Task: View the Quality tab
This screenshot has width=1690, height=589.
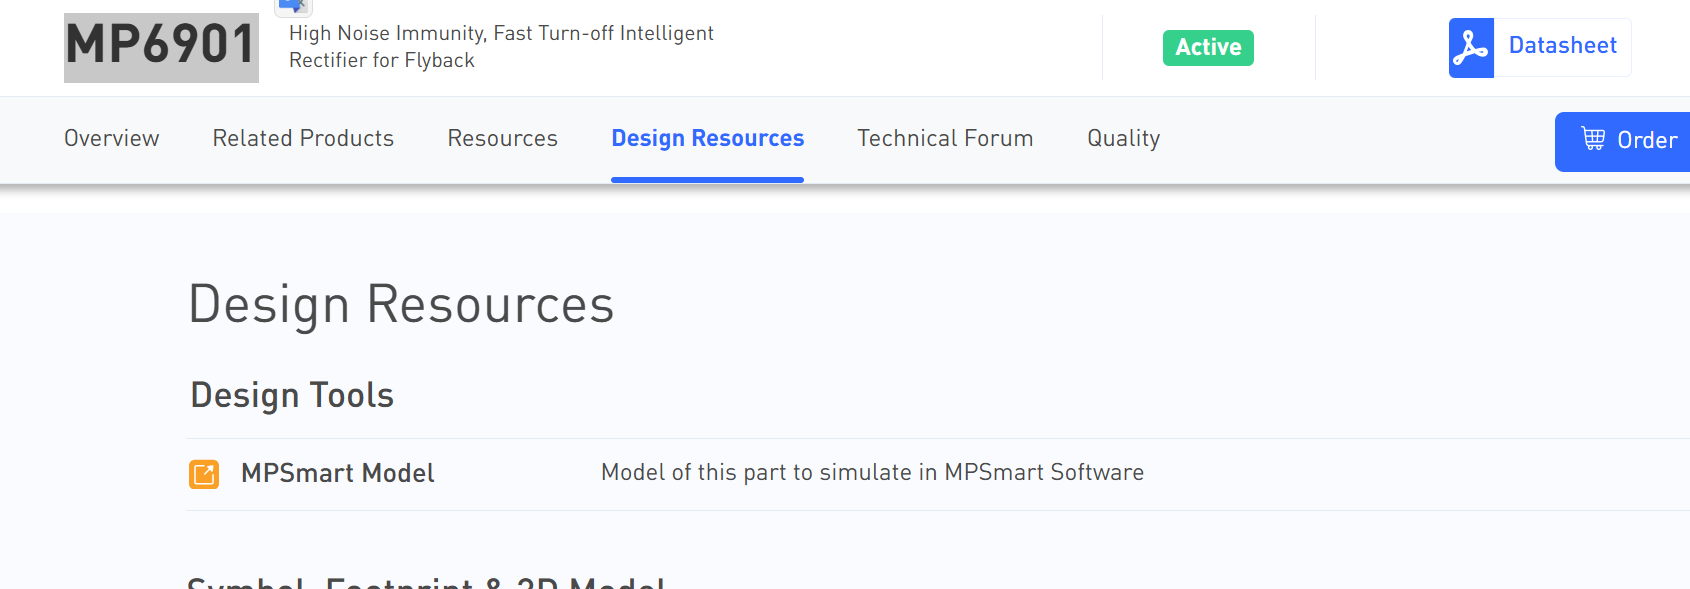Action: (1124, 138)
